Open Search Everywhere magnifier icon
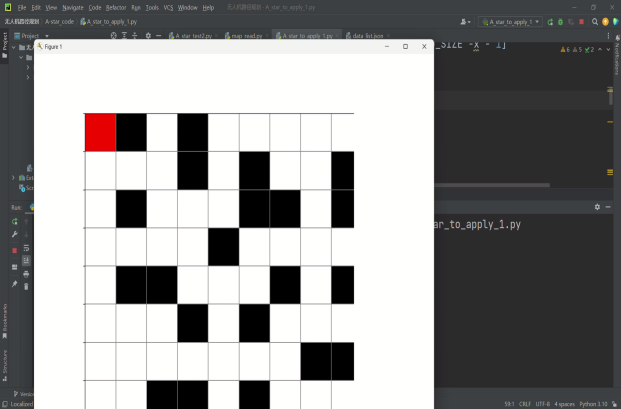 pyautogui.click(x=594, y=21)
